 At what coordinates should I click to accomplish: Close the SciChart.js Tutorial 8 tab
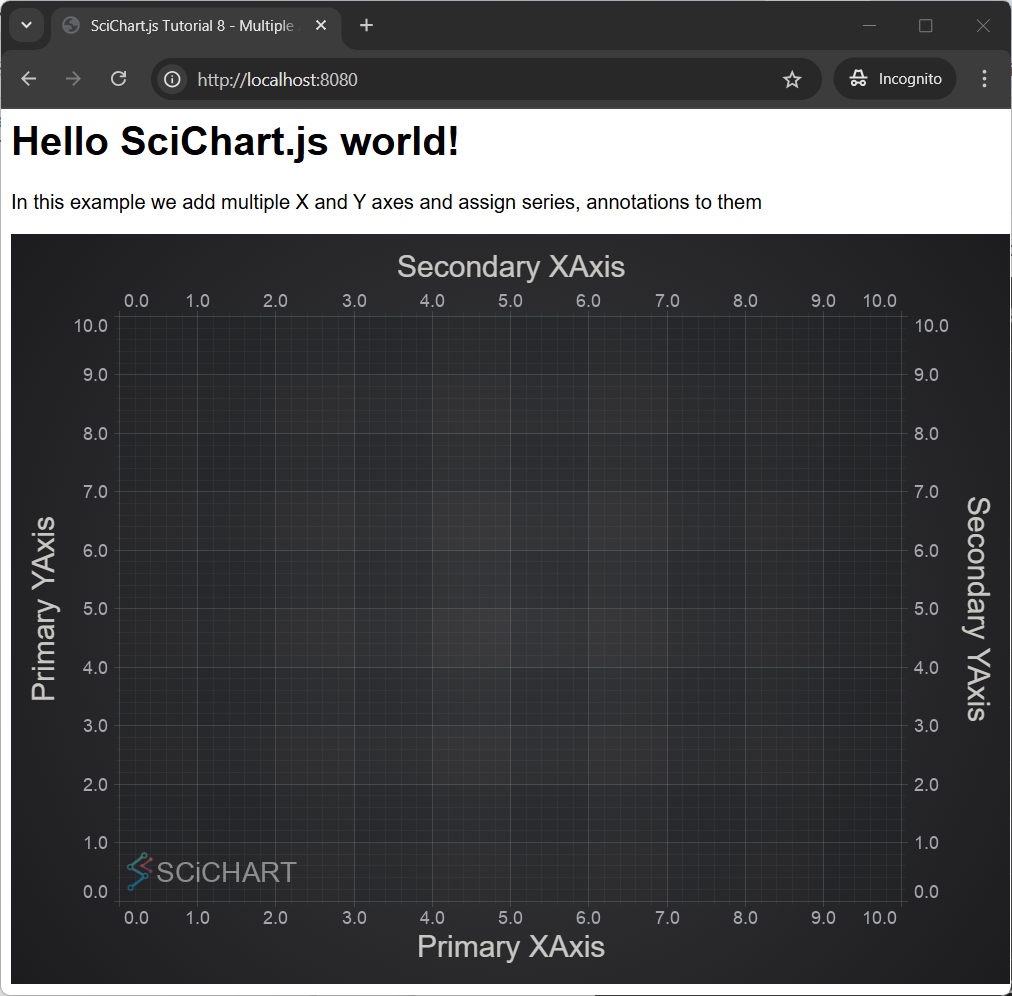click(x=321, y=26)
